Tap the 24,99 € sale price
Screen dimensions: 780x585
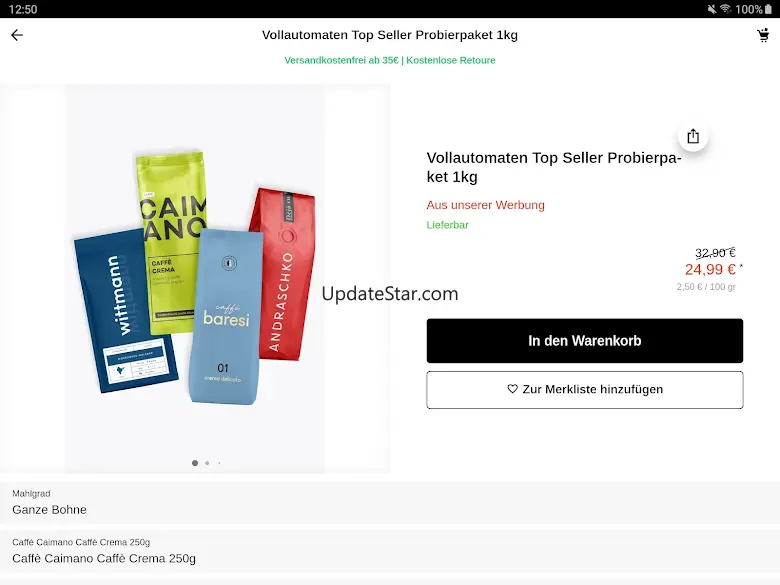[710, 270]
